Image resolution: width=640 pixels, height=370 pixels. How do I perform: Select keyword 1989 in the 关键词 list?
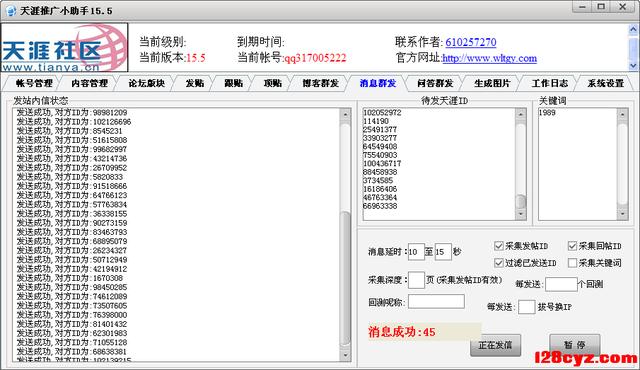pos(547,113)
